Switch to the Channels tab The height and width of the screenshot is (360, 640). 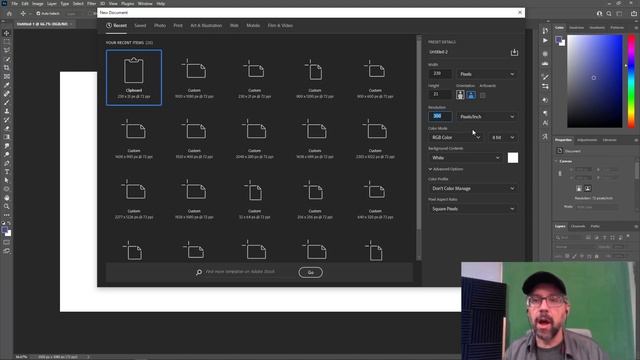point(578,226)
